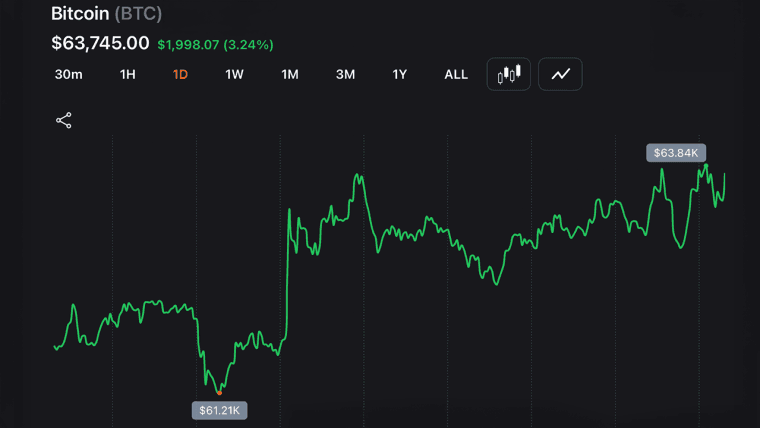Select the 3M time range
Image resolution: width=760 pixels, height=428 pixels.
[346, 74]
